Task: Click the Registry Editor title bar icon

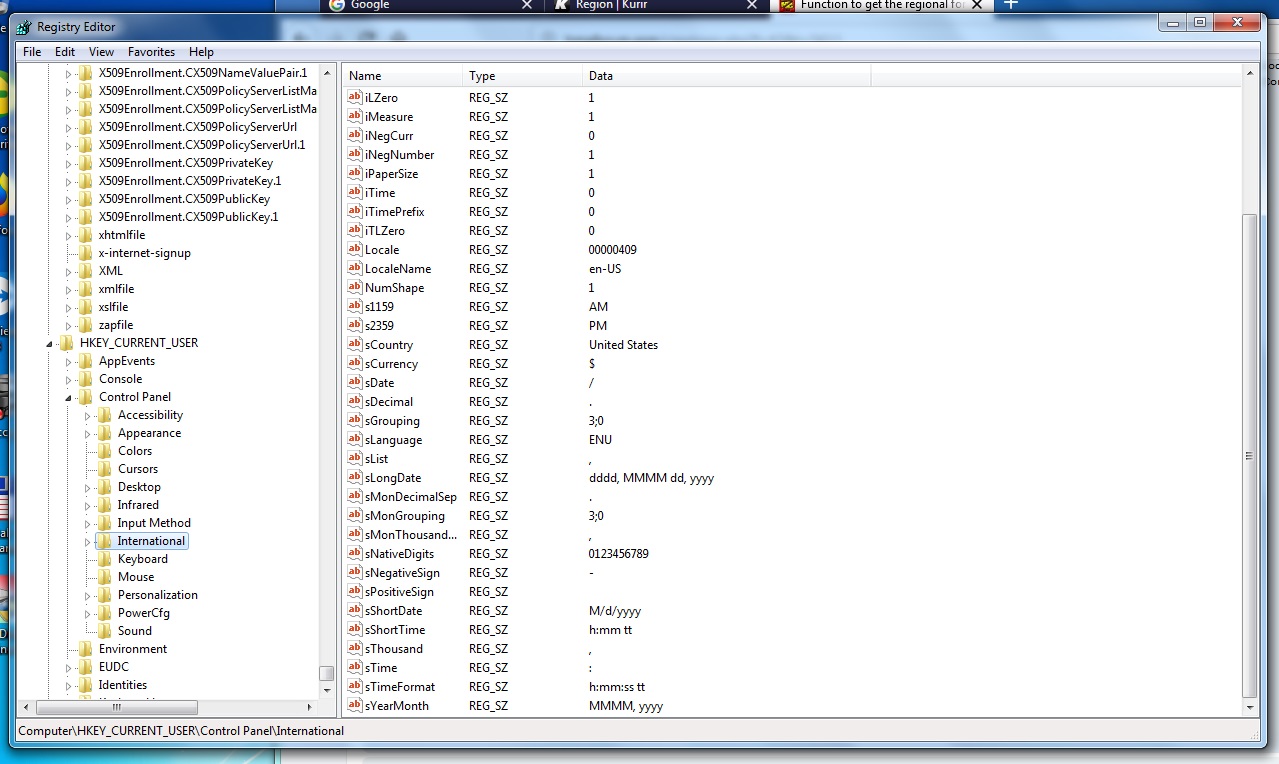Action: pyautogui.click(x=24, y=27)
